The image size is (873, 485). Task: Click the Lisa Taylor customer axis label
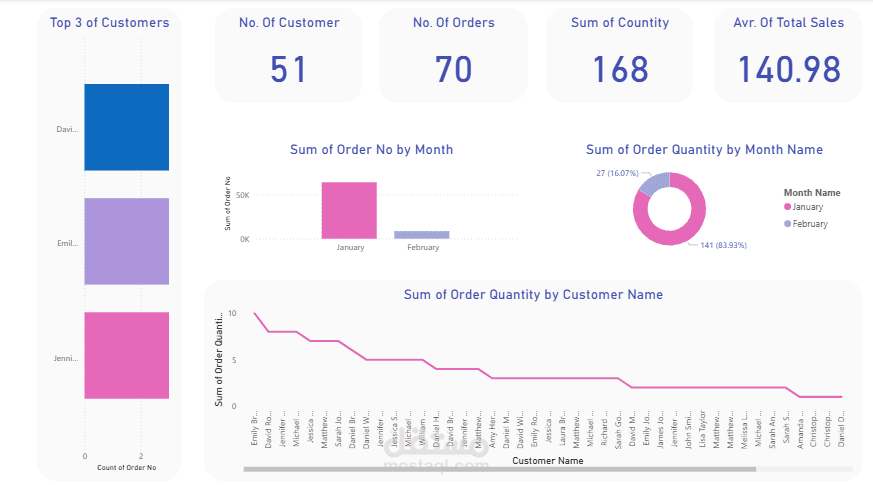[x=702, y=429]
